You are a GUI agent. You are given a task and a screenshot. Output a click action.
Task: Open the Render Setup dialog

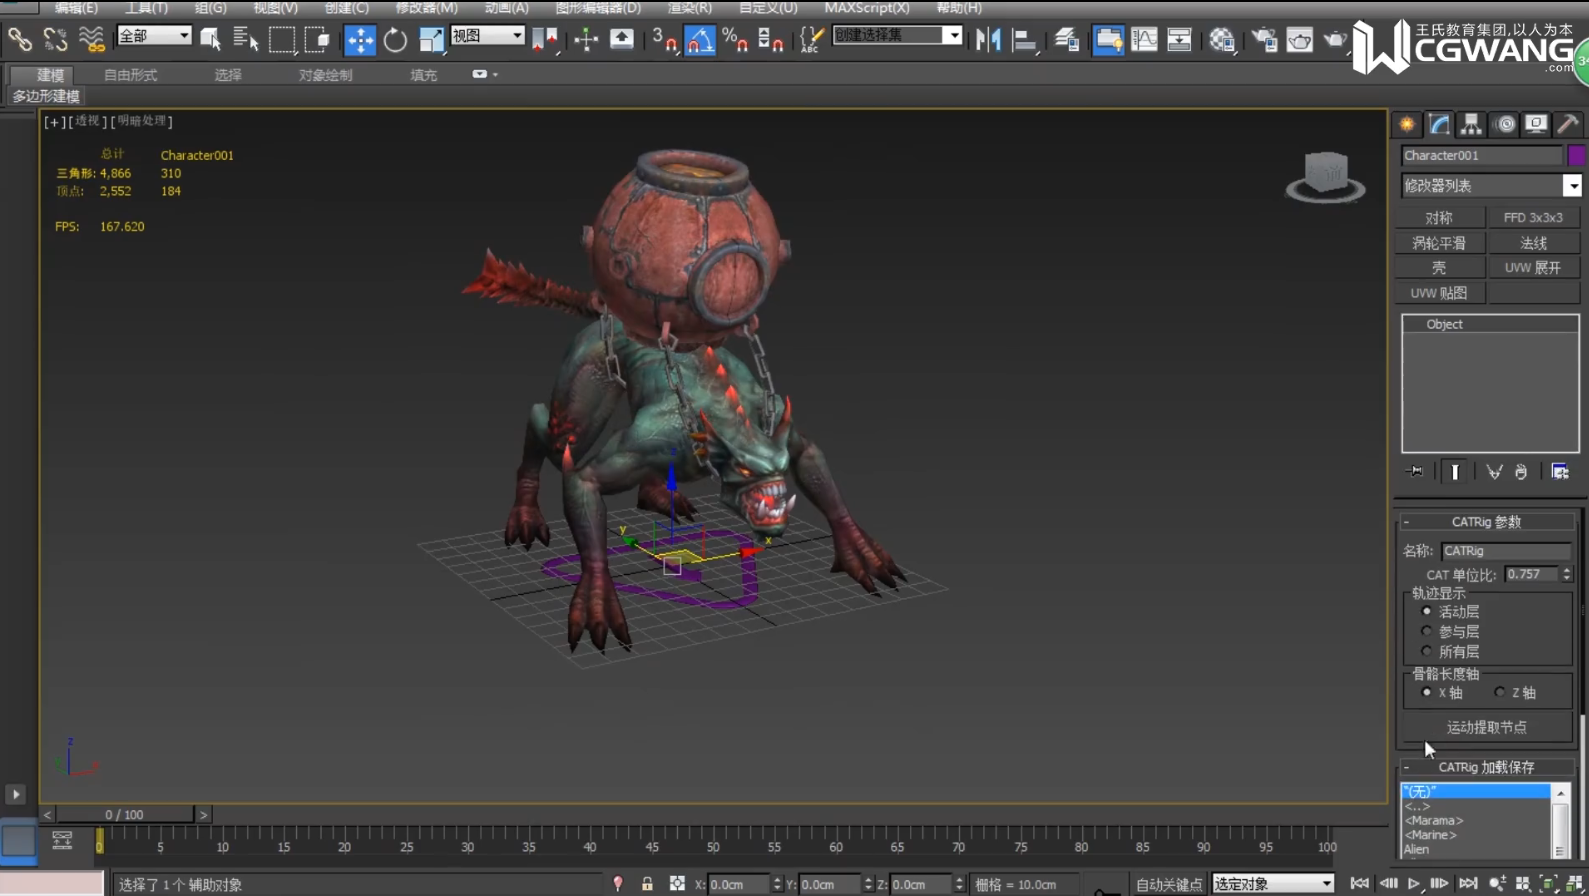click(1264, 39)
